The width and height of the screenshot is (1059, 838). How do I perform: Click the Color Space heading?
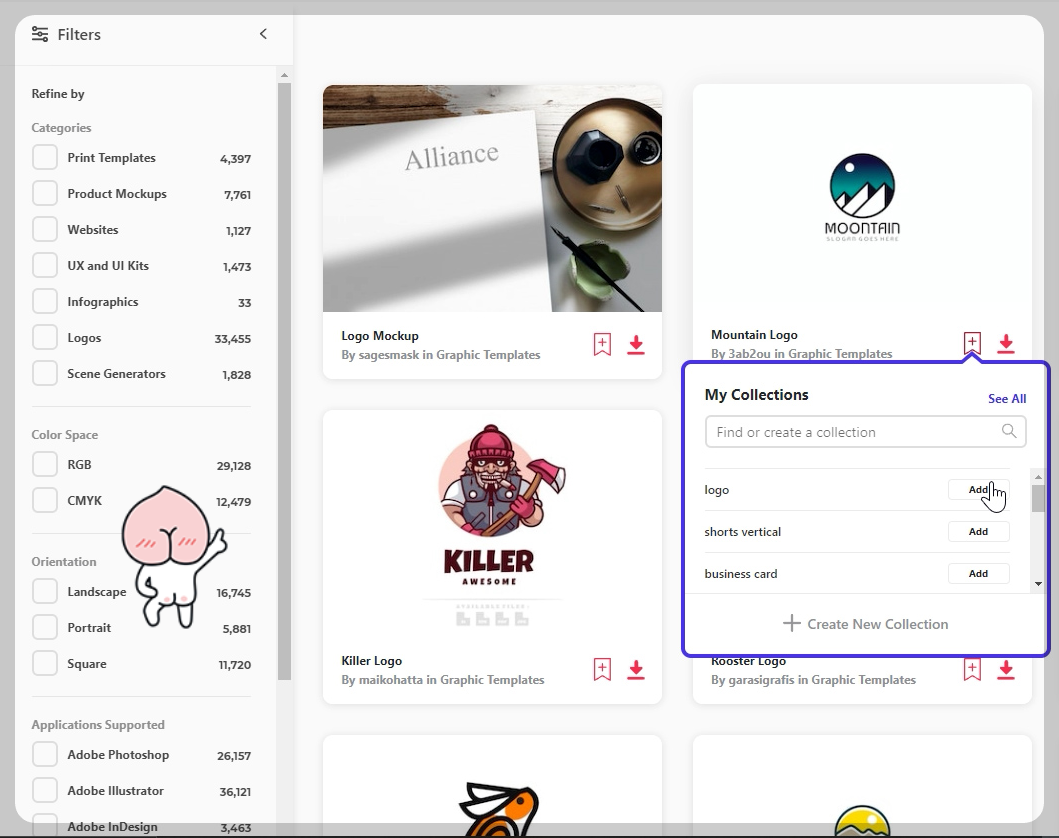click(64, 435)
